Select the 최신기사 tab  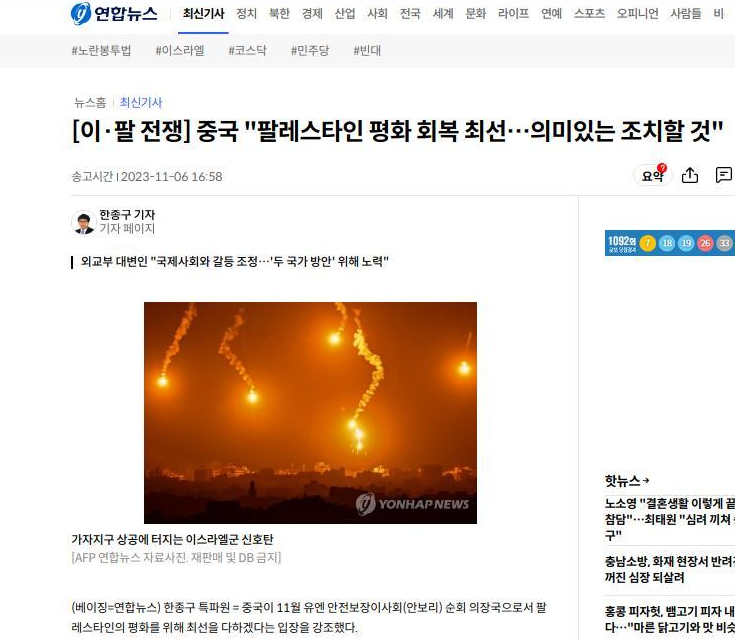point(203,14)
